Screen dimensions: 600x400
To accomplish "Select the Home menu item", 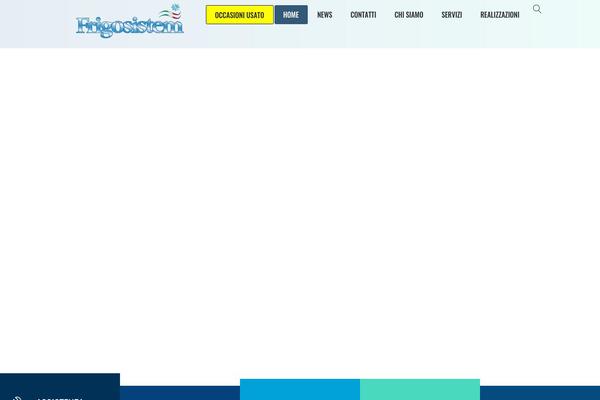I will click(291, 15).
